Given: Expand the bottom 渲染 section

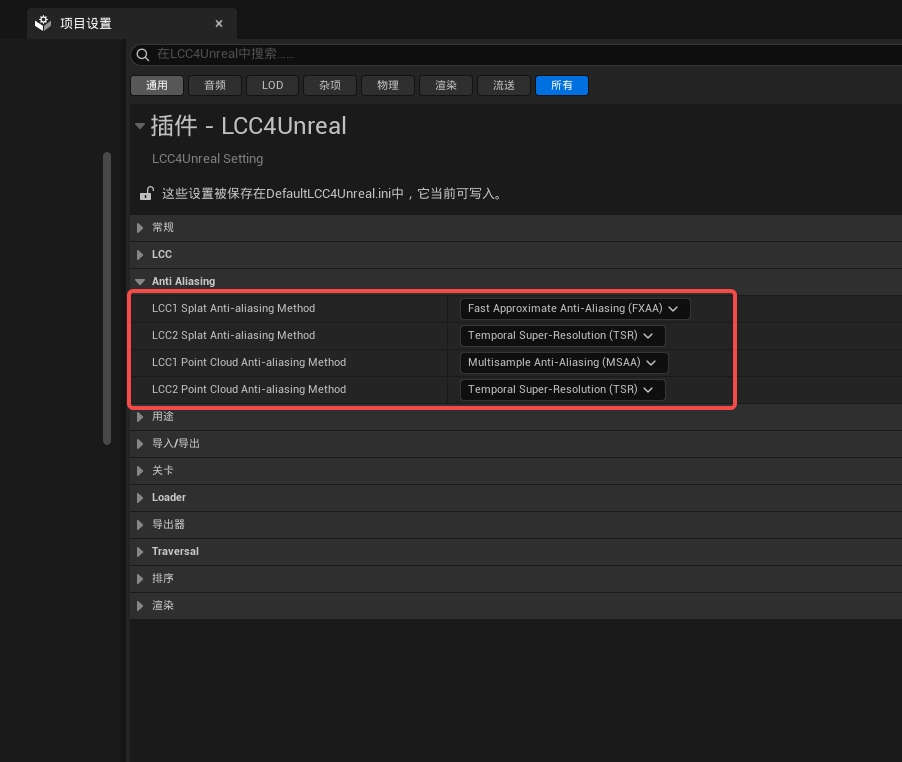Looking at the screenshot, I should click(140, 606).
